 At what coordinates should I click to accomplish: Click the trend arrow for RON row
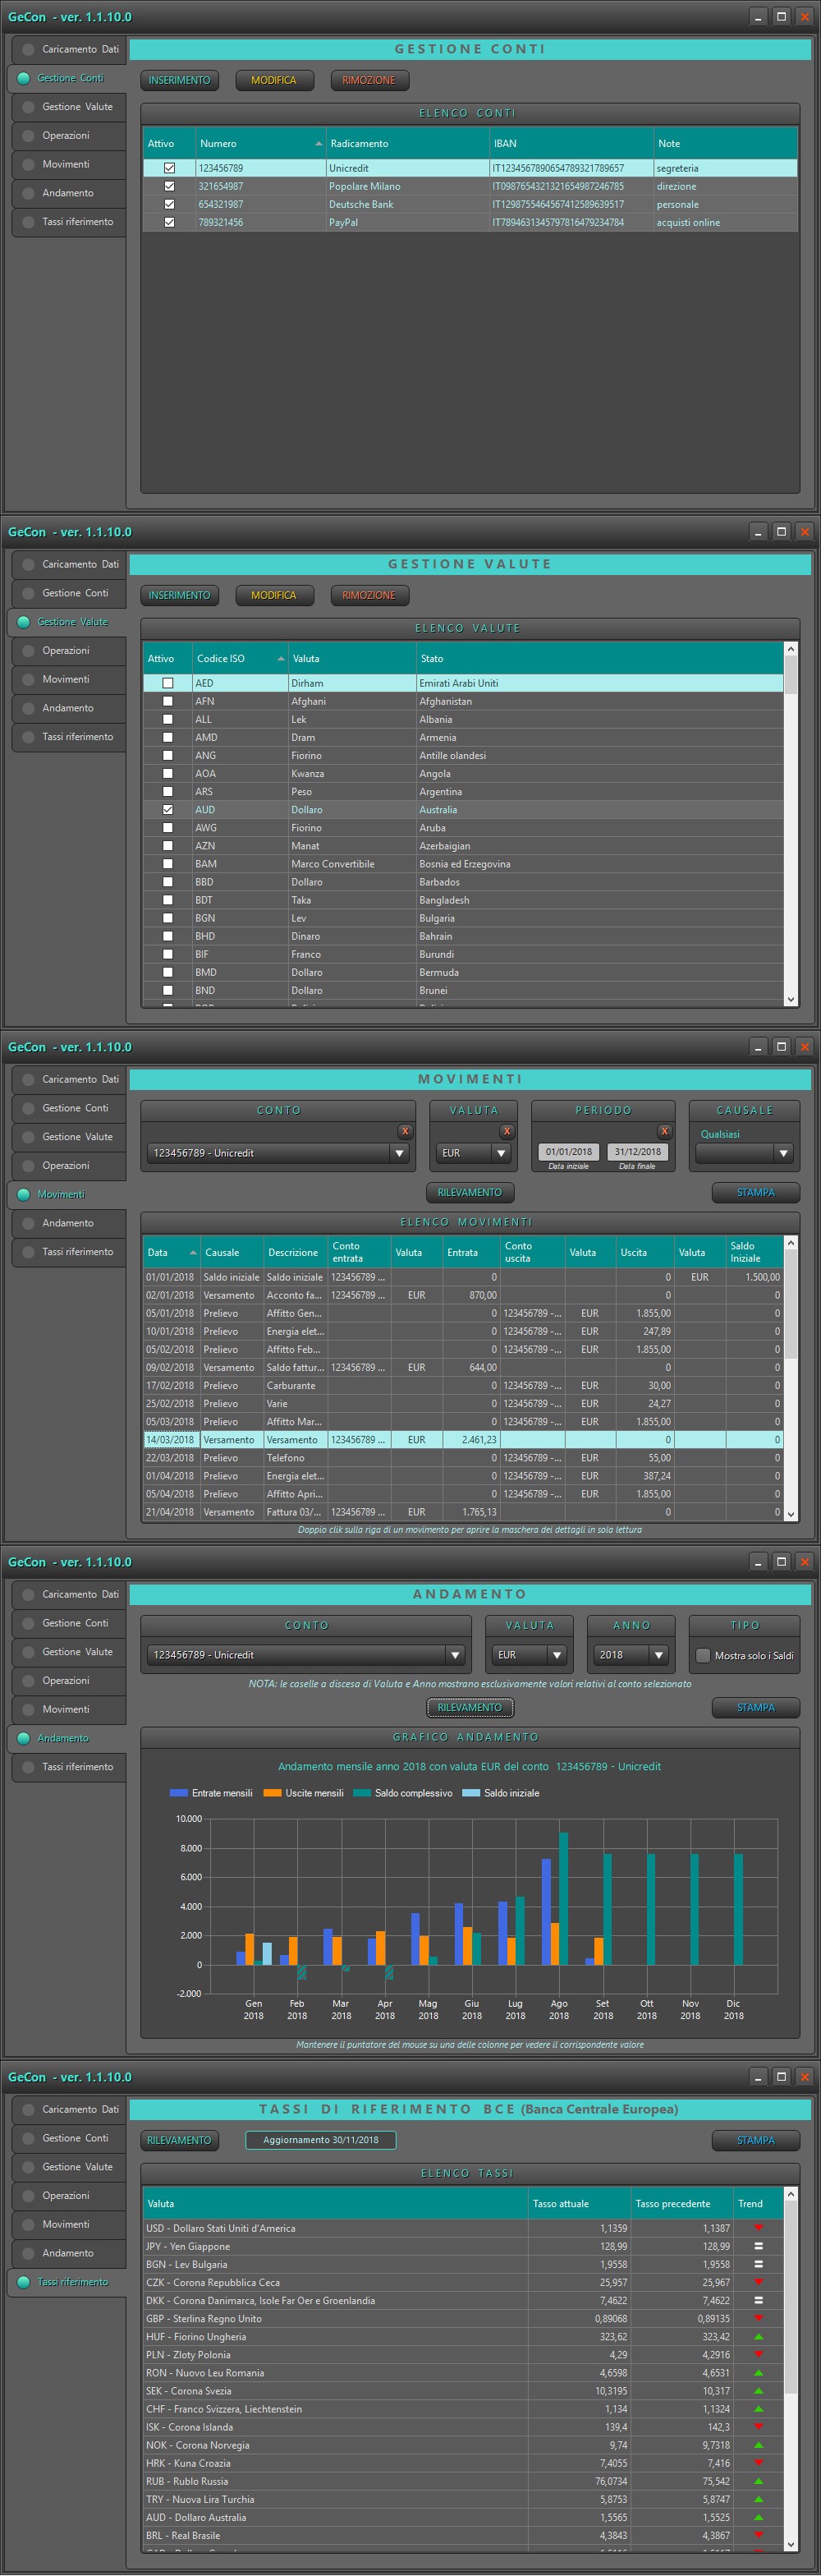click(x=758, y=2373)
